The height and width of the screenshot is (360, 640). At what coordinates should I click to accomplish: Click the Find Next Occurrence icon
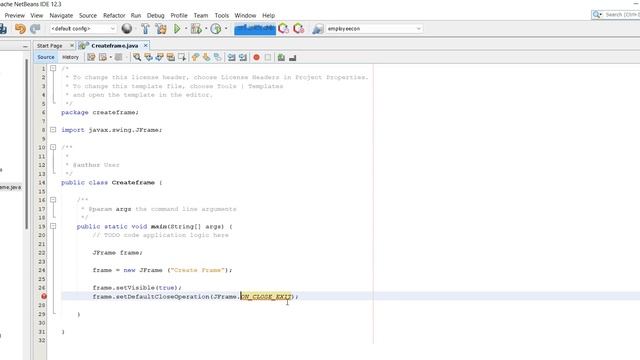(159, 58)
